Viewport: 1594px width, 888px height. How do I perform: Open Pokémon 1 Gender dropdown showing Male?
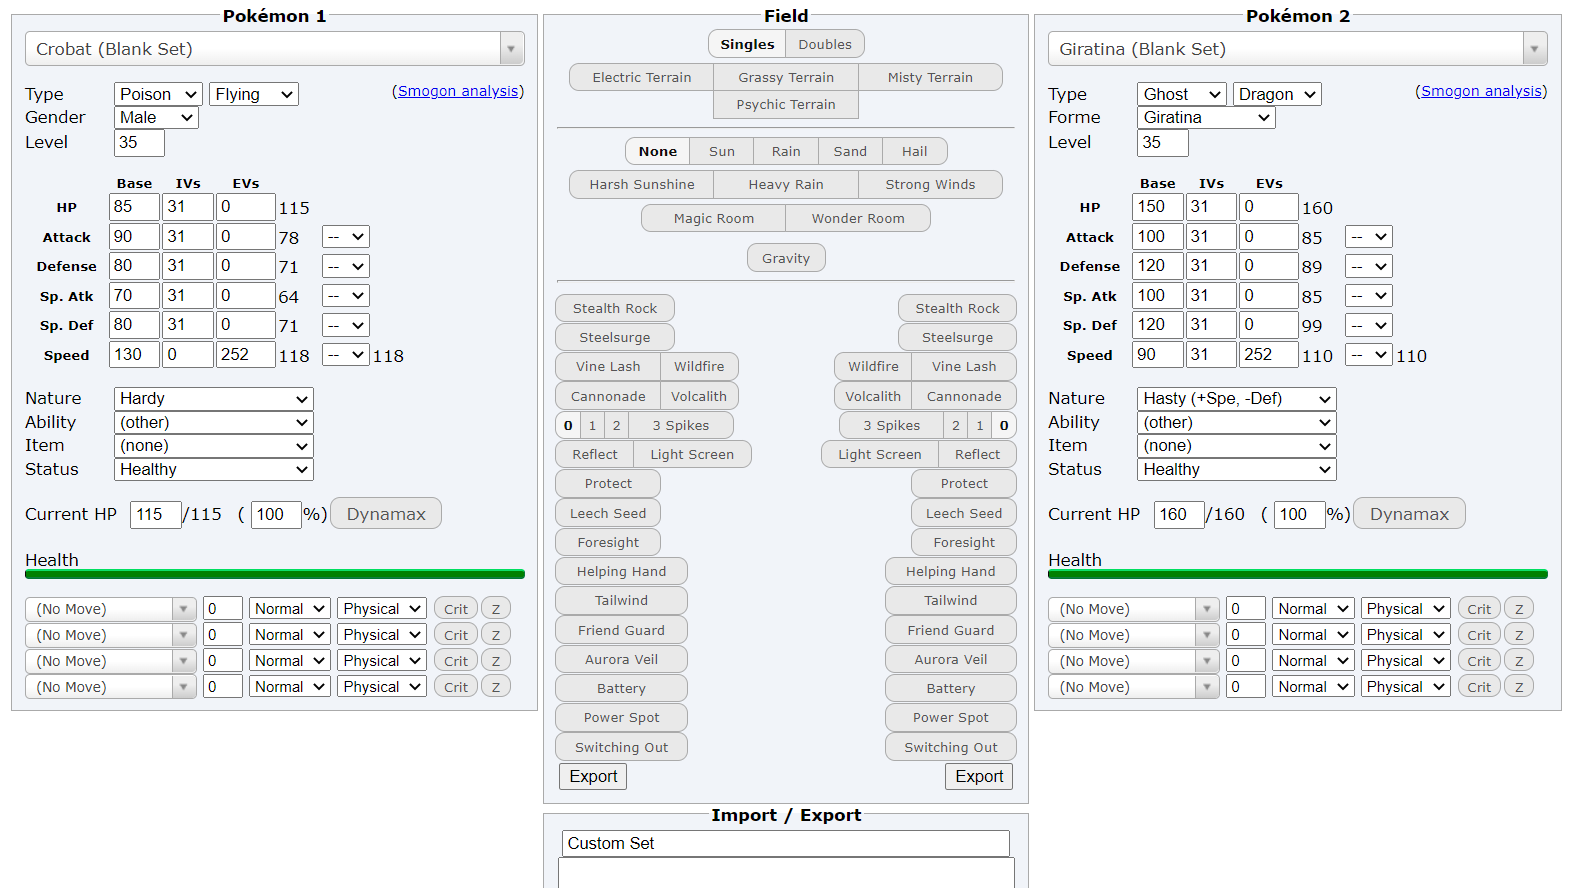coord(156,117)
